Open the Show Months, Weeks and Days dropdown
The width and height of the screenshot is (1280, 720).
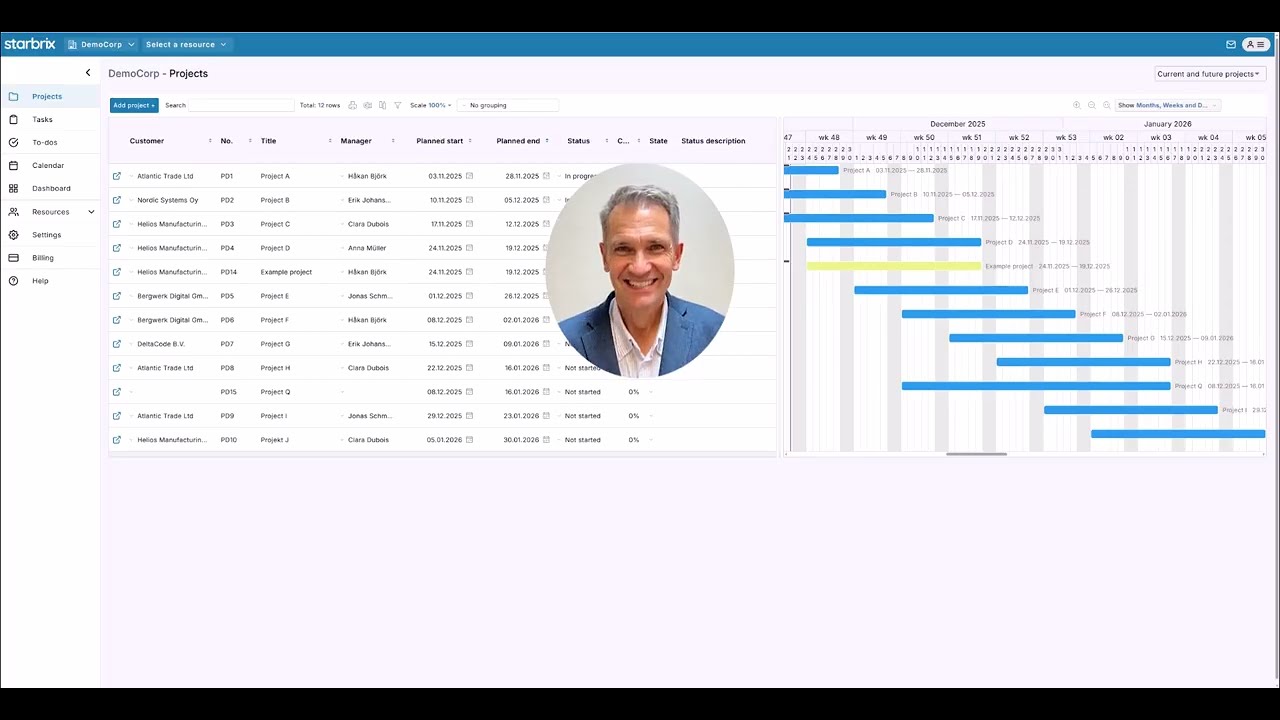pyautogui.click(x=1168, y=105)
